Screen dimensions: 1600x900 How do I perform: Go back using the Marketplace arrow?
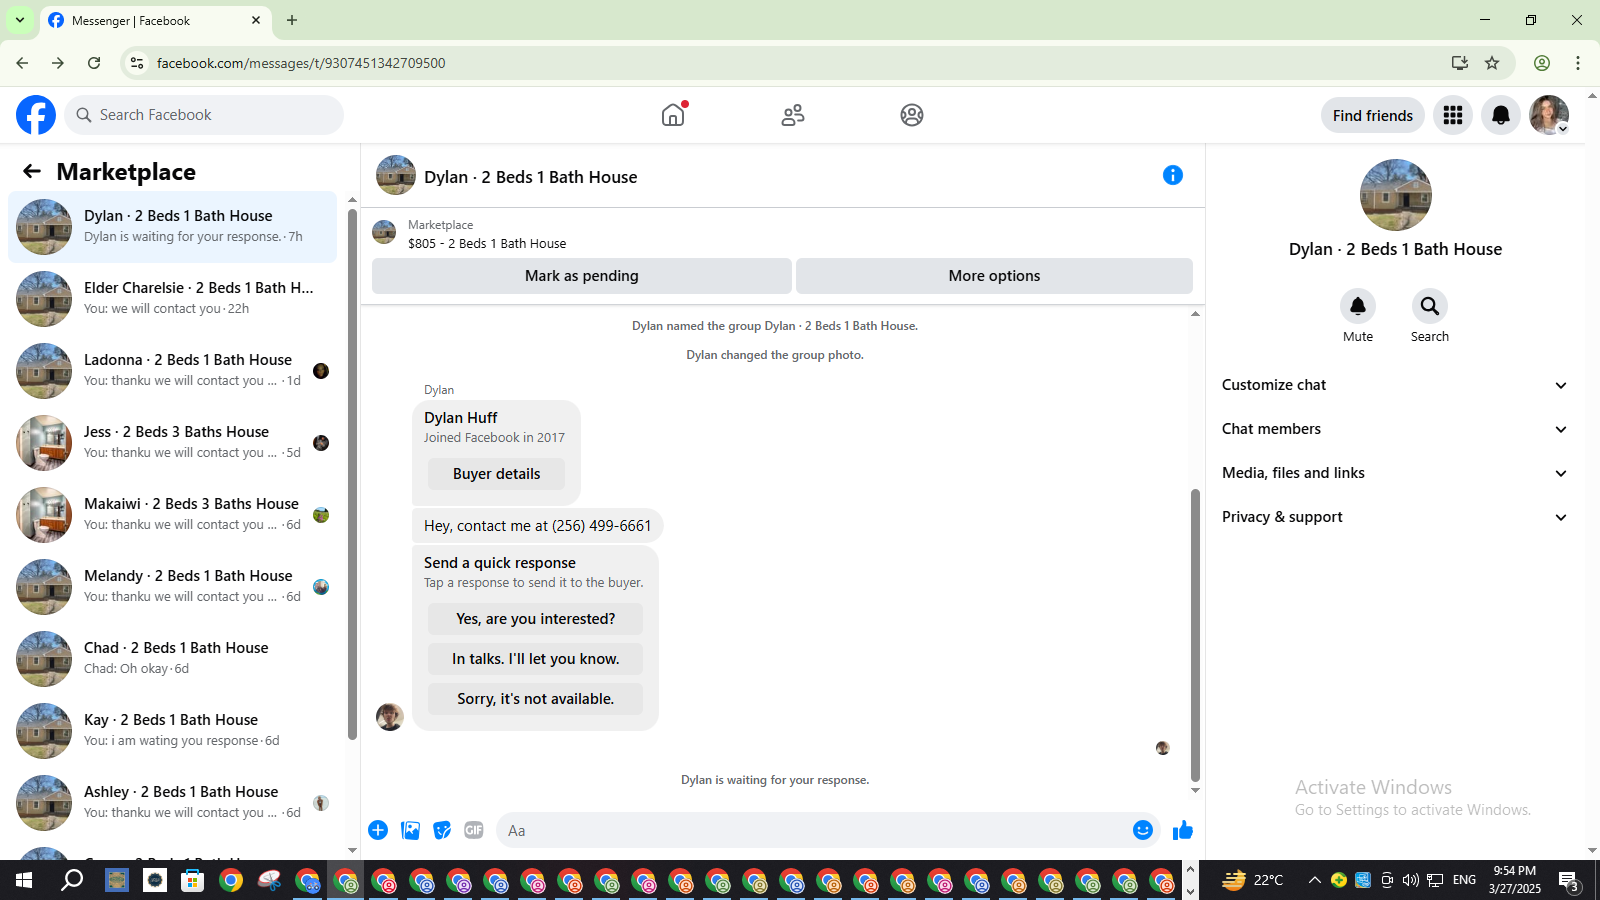tap(32, 171)
